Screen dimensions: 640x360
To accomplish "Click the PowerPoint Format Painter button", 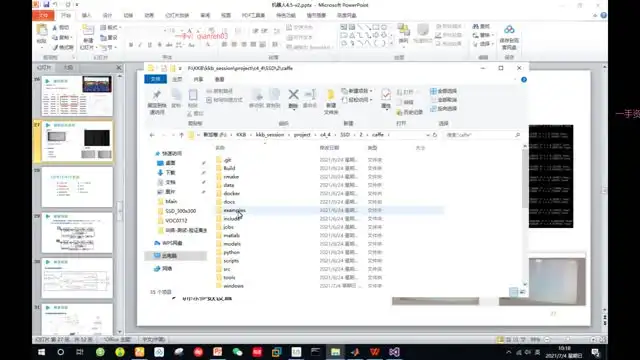I will (x=63, y=47).
